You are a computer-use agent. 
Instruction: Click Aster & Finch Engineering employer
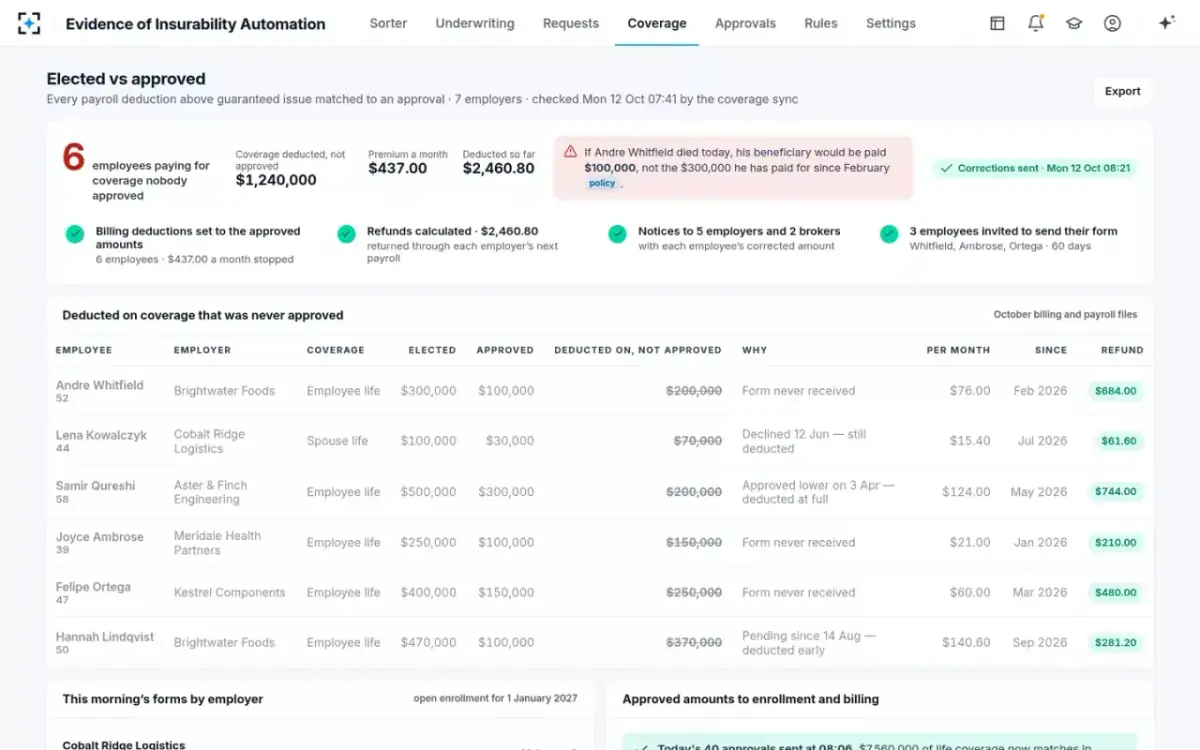210,492
